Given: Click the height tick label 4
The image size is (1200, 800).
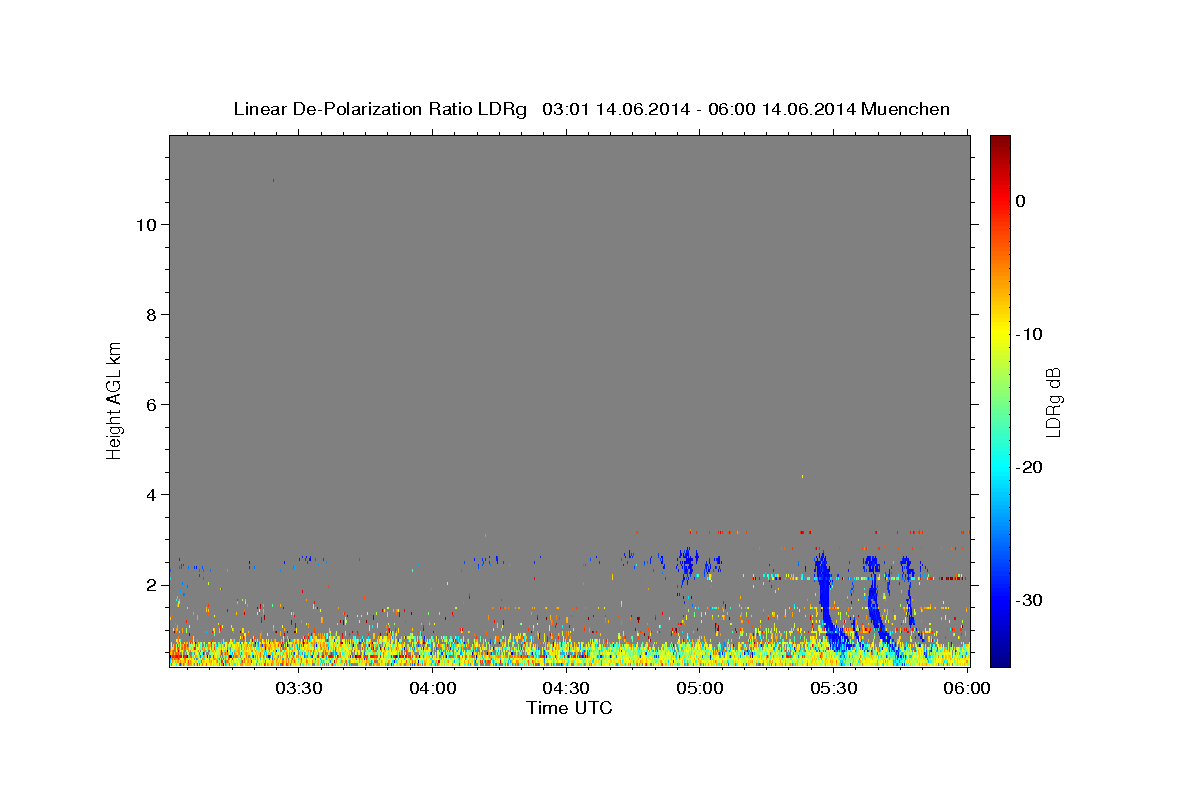Looking at the screenshot, I should [151, 494].
